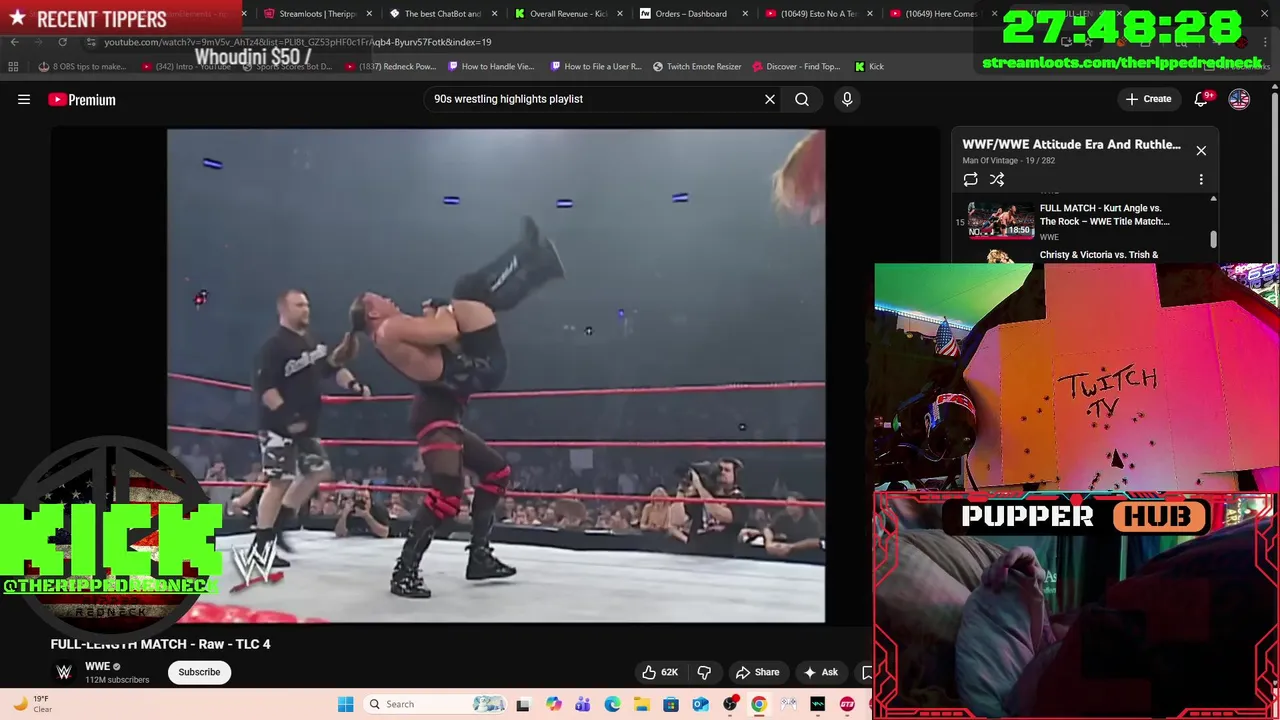Click the playlist panel scrollbar thumb
The image size is (1280, 720).
(1213, 239)
